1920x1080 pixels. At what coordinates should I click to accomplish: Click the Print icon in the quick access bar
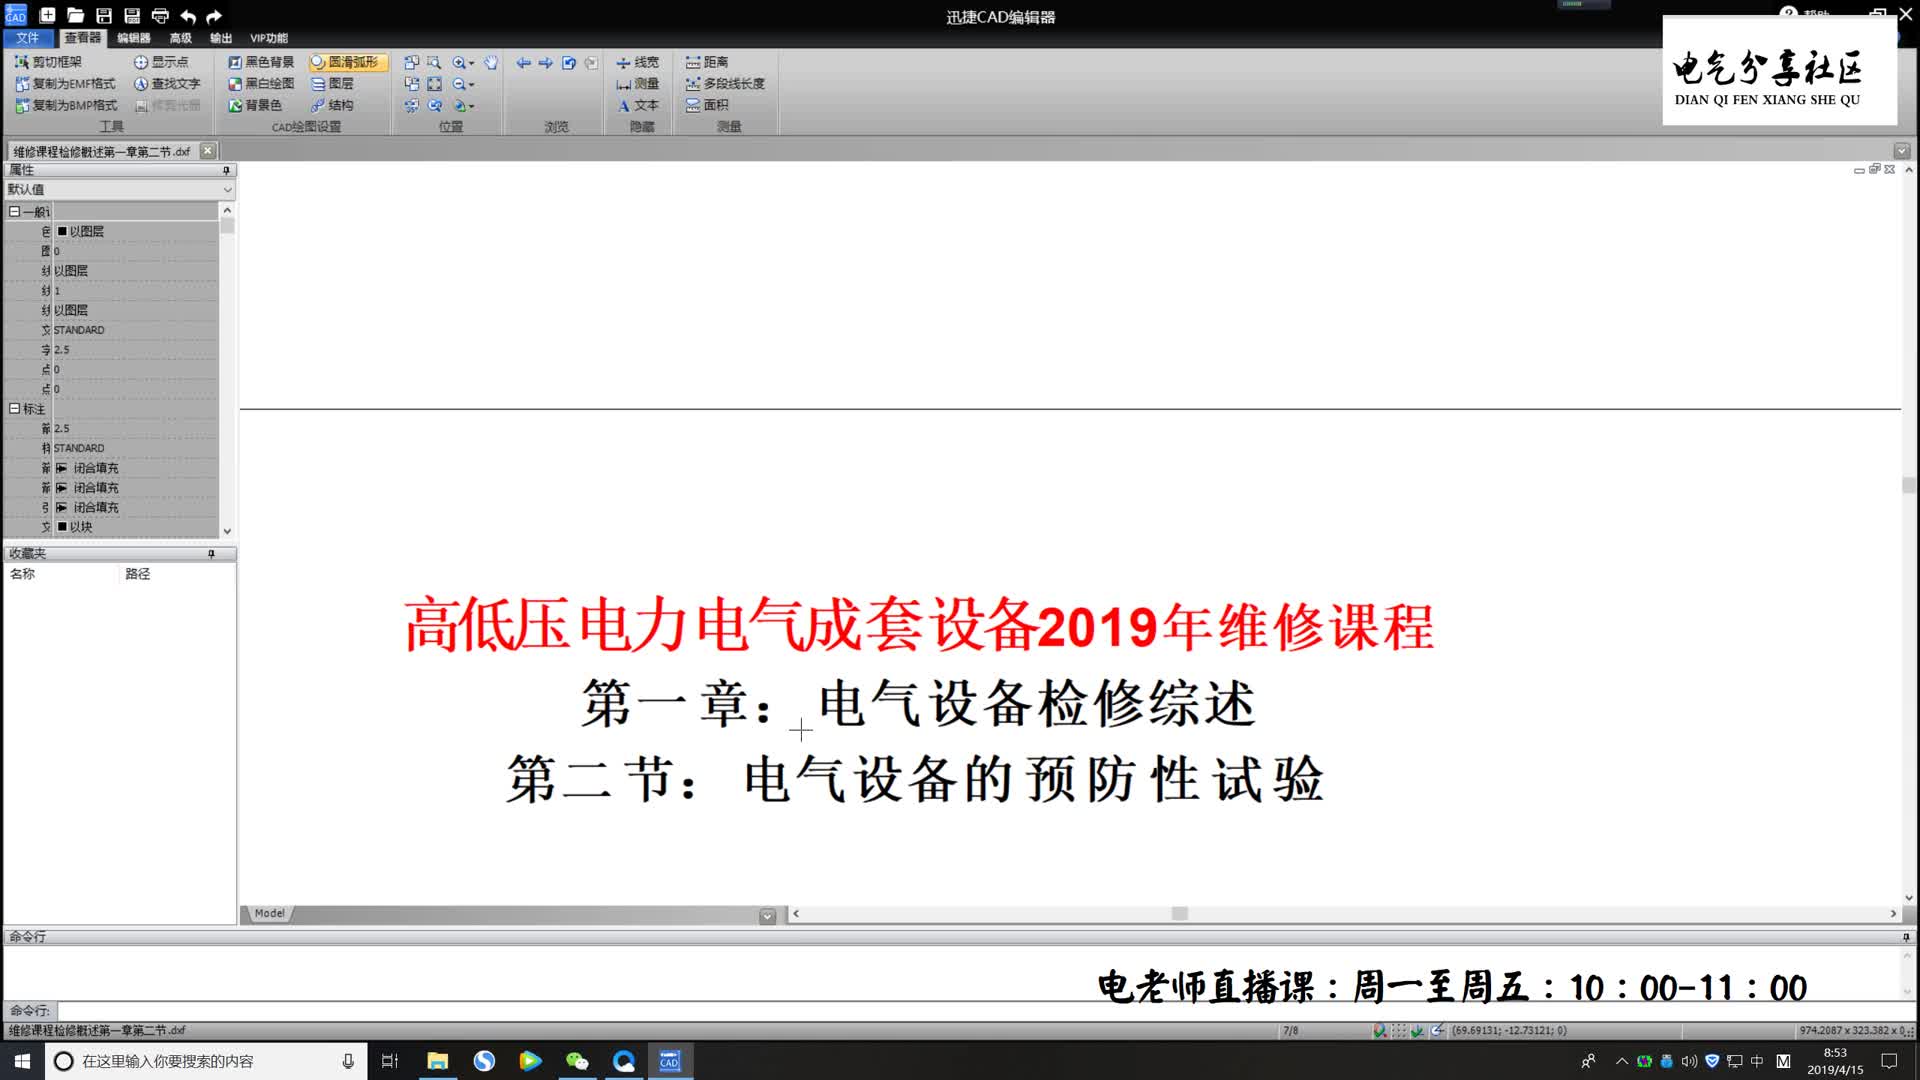[160, 16]
